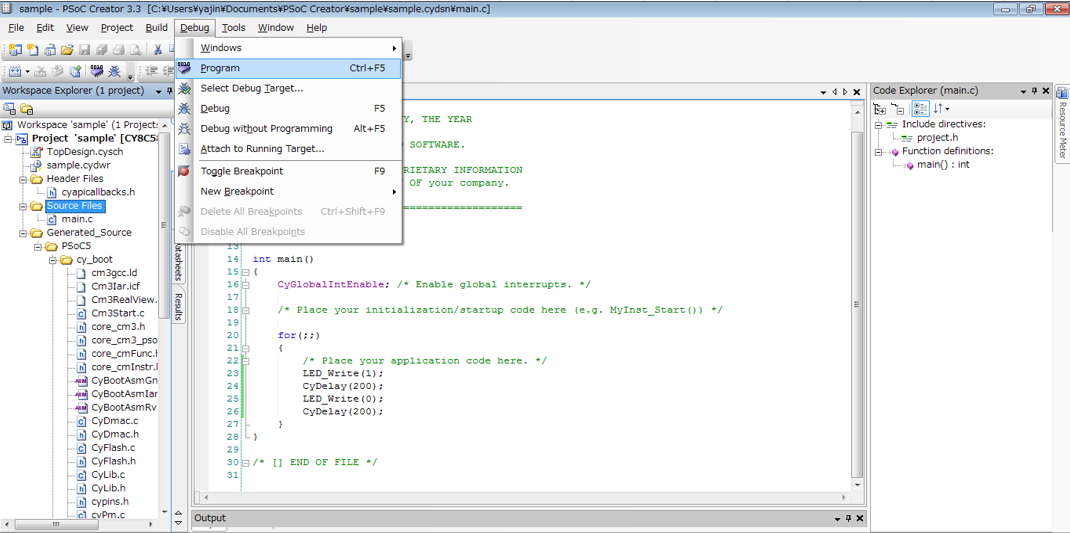Choose Debug without Programming menu entry

(x=289, y=128)
